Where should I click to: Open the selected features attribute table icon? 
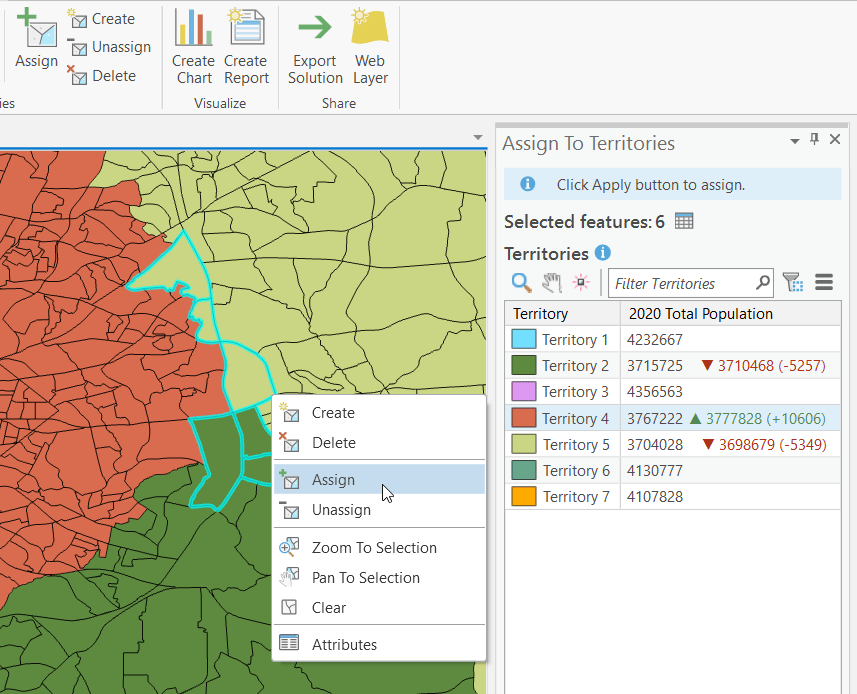(684, 220)
